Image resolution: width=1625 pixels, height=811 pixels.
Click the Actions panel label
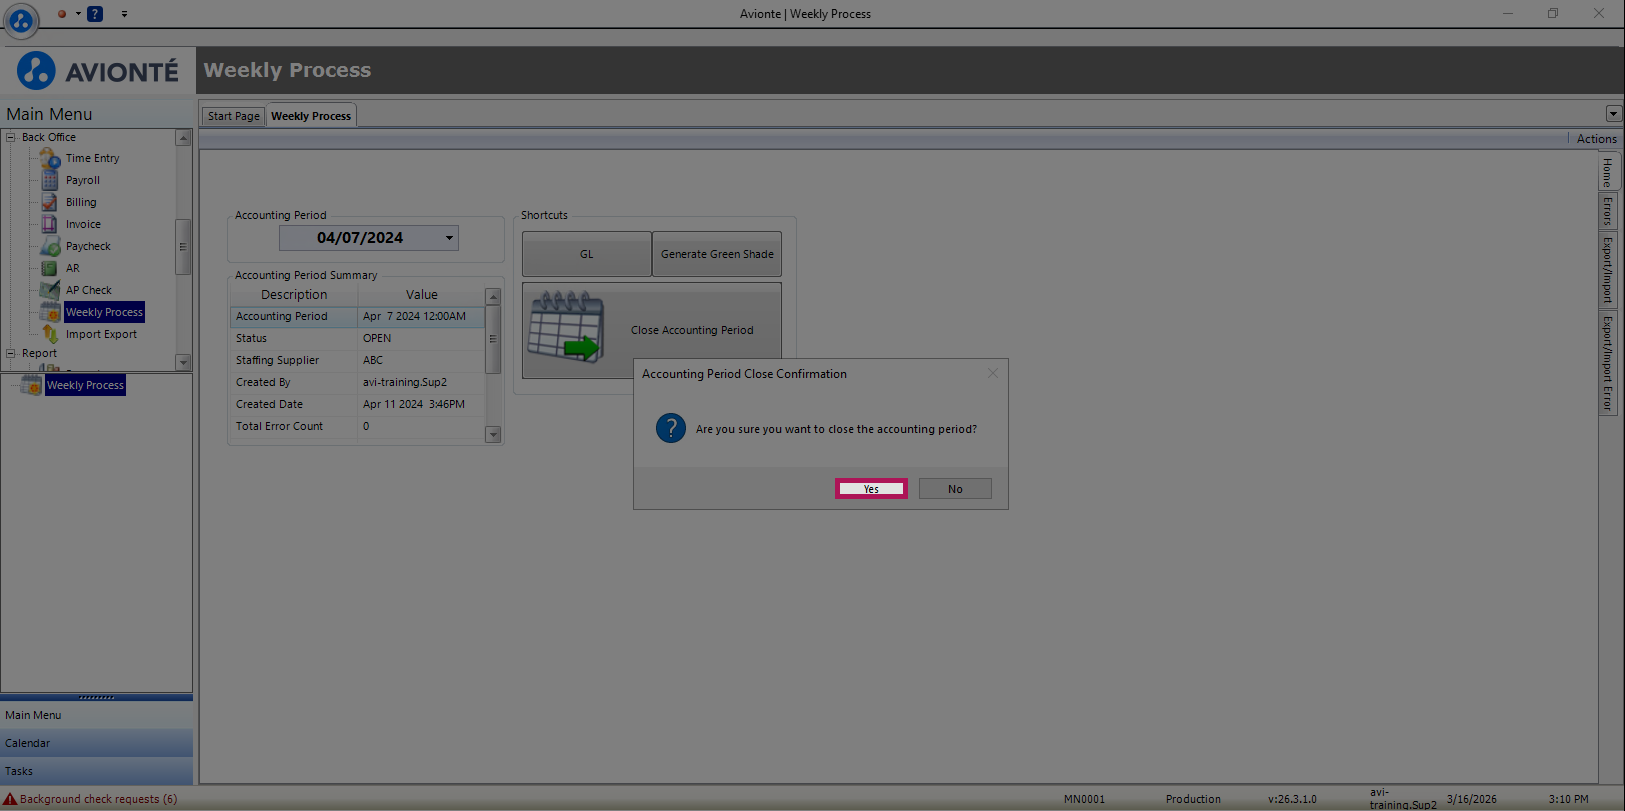click(x=1596, y=139)
